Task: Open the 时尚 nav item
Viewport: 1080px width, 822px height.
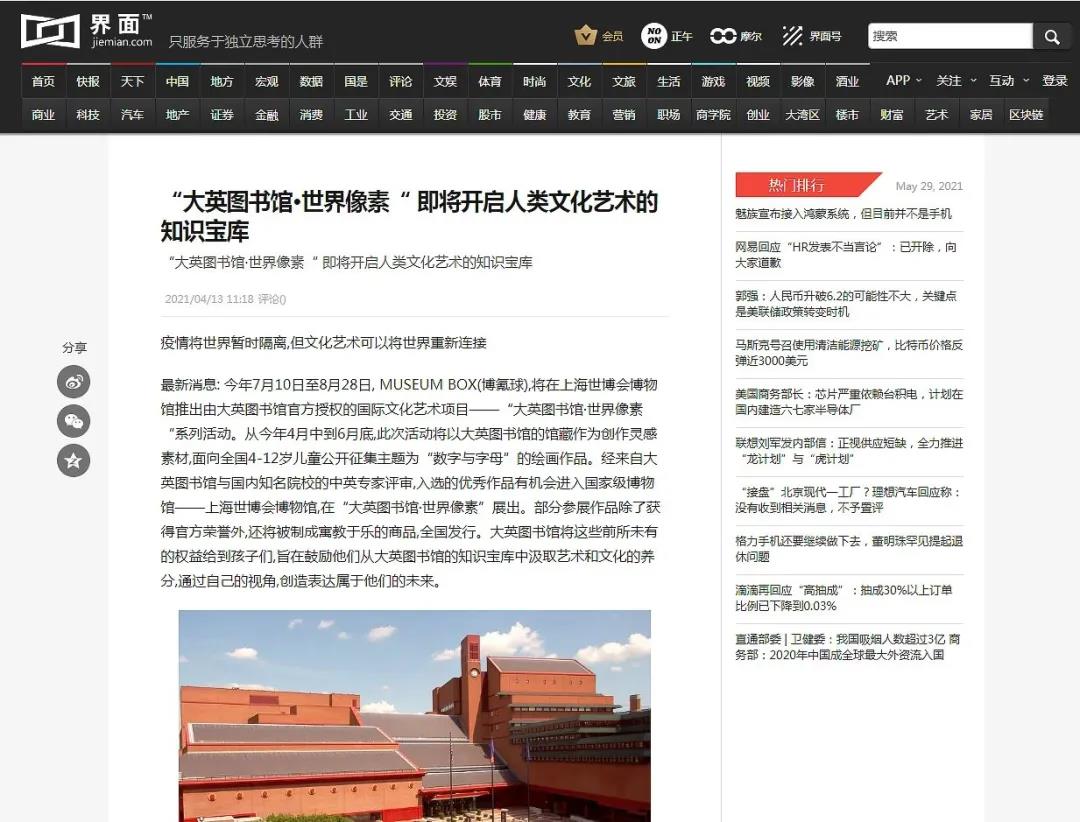Action: 534,81
